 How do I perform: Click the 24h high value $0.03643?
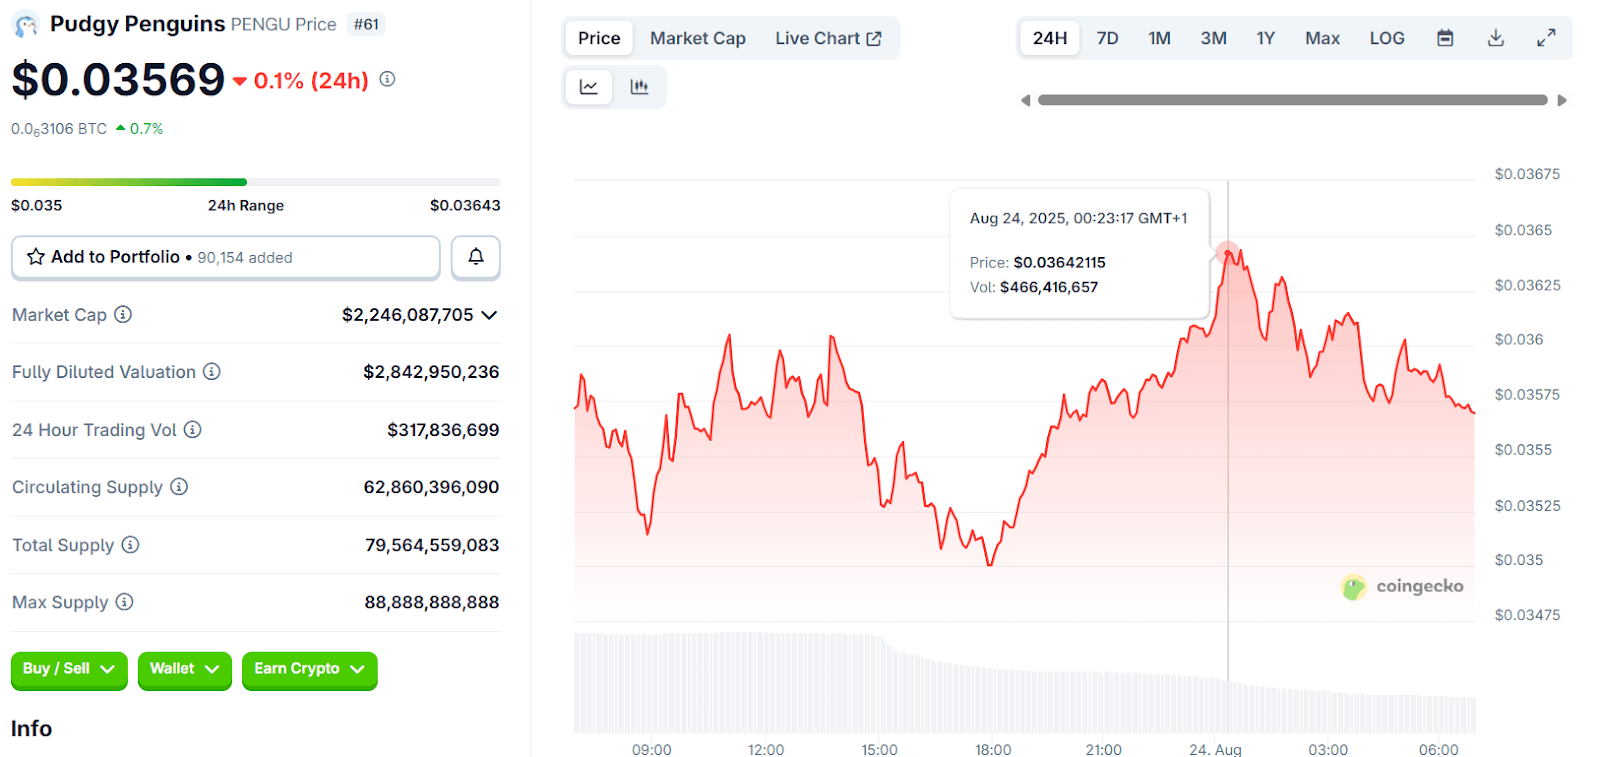click(x=465, y=205)
